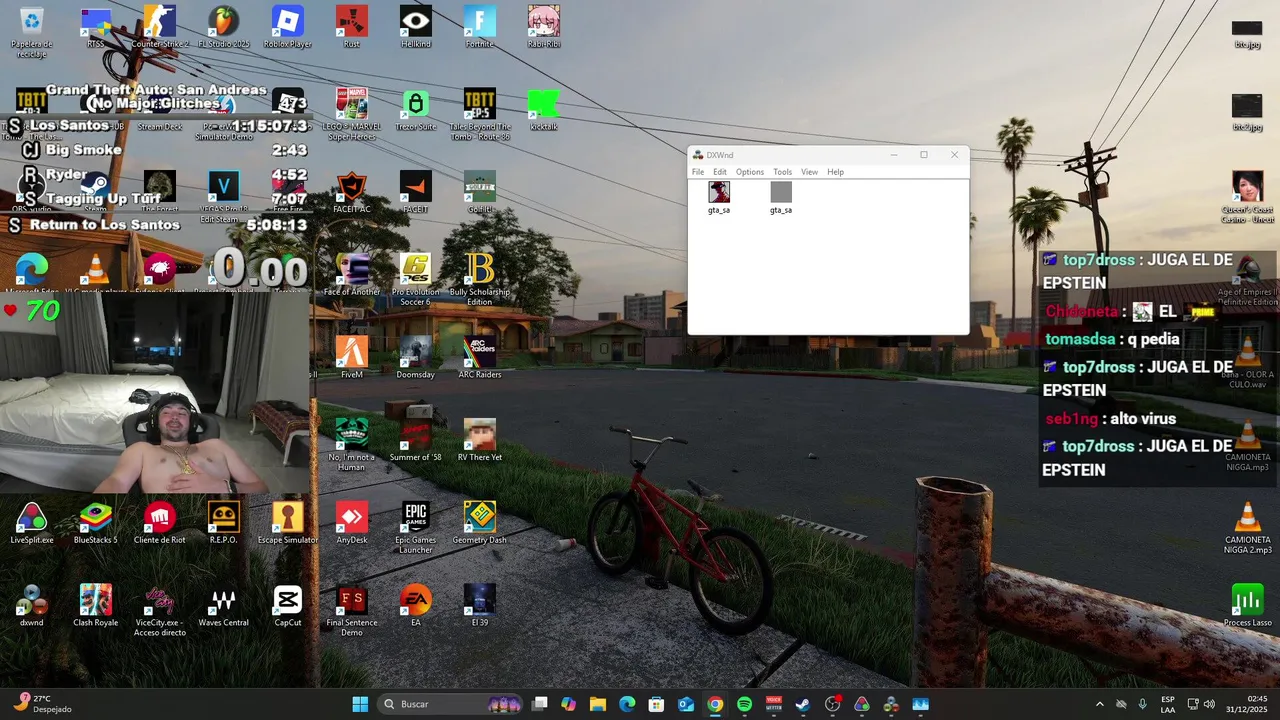Select the Roblox Player desktop icon

pos(288,27)
